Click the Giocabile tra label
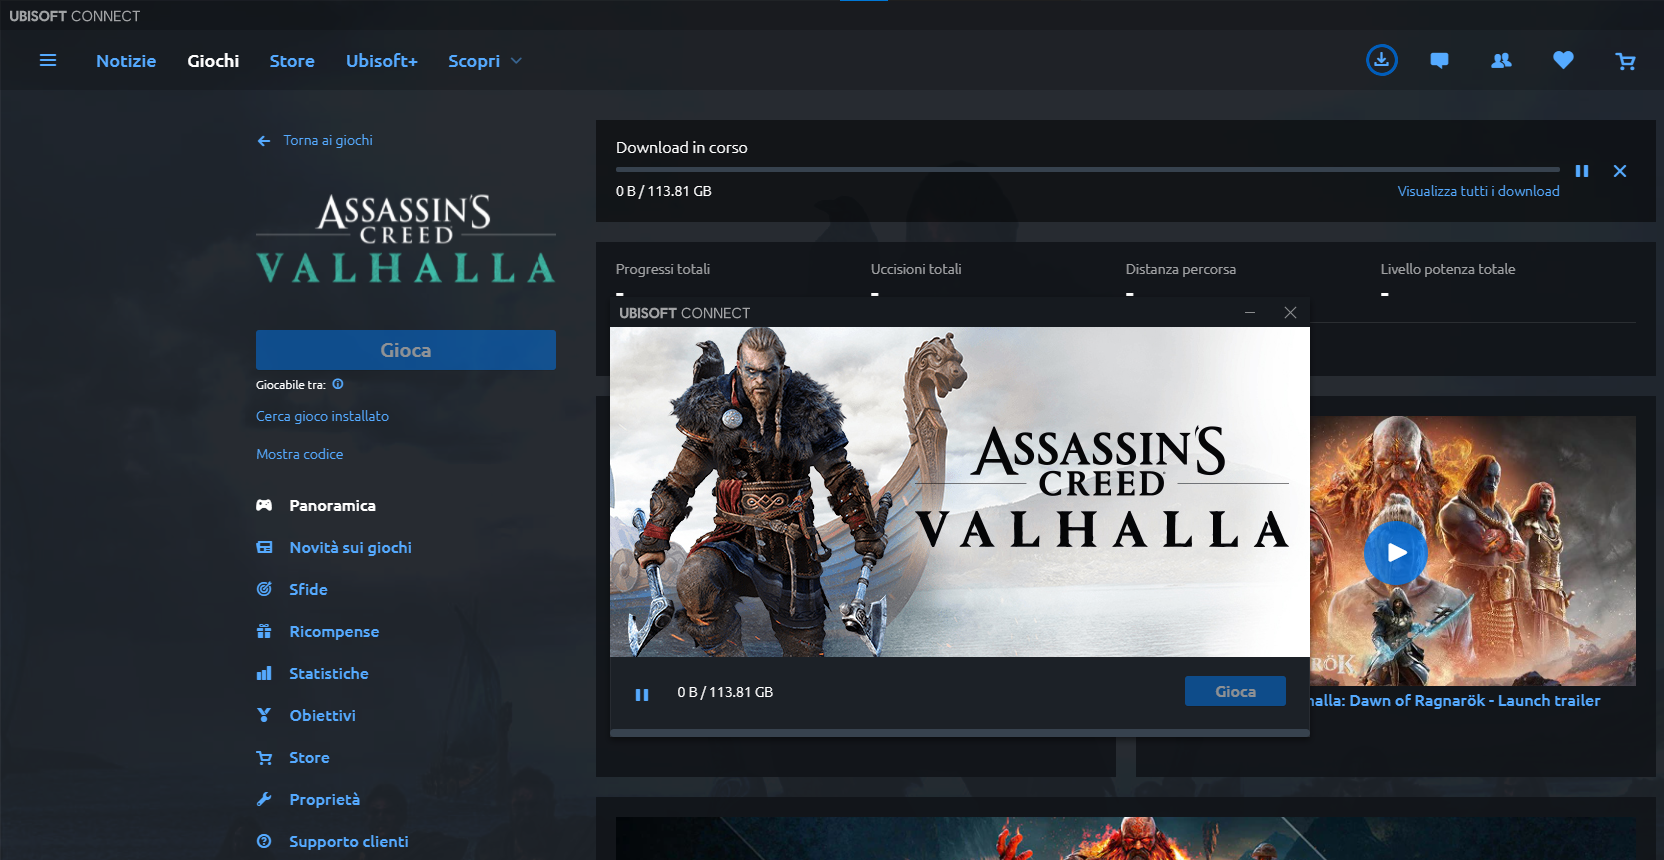Screen dimensions: 1664x860 tap(291, 385)
